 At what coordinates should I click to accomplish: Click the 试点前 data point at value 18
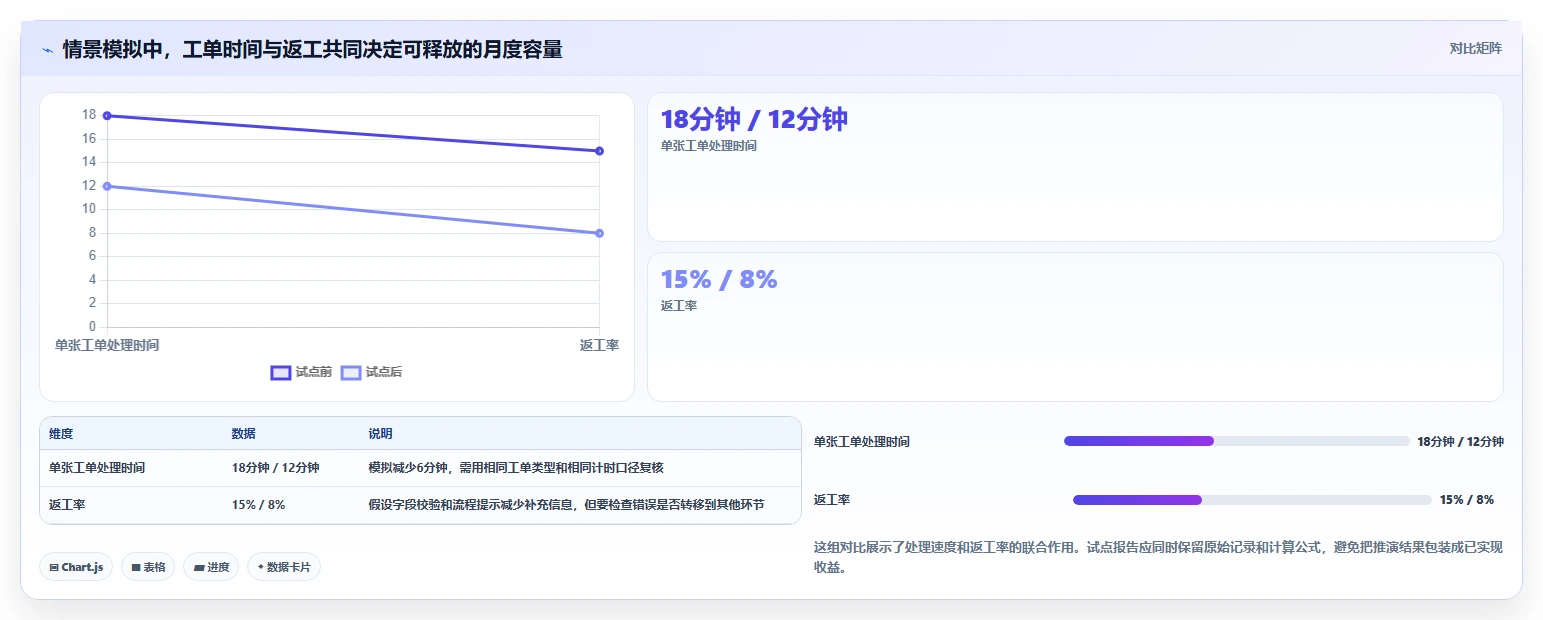[x=107, y=116]
